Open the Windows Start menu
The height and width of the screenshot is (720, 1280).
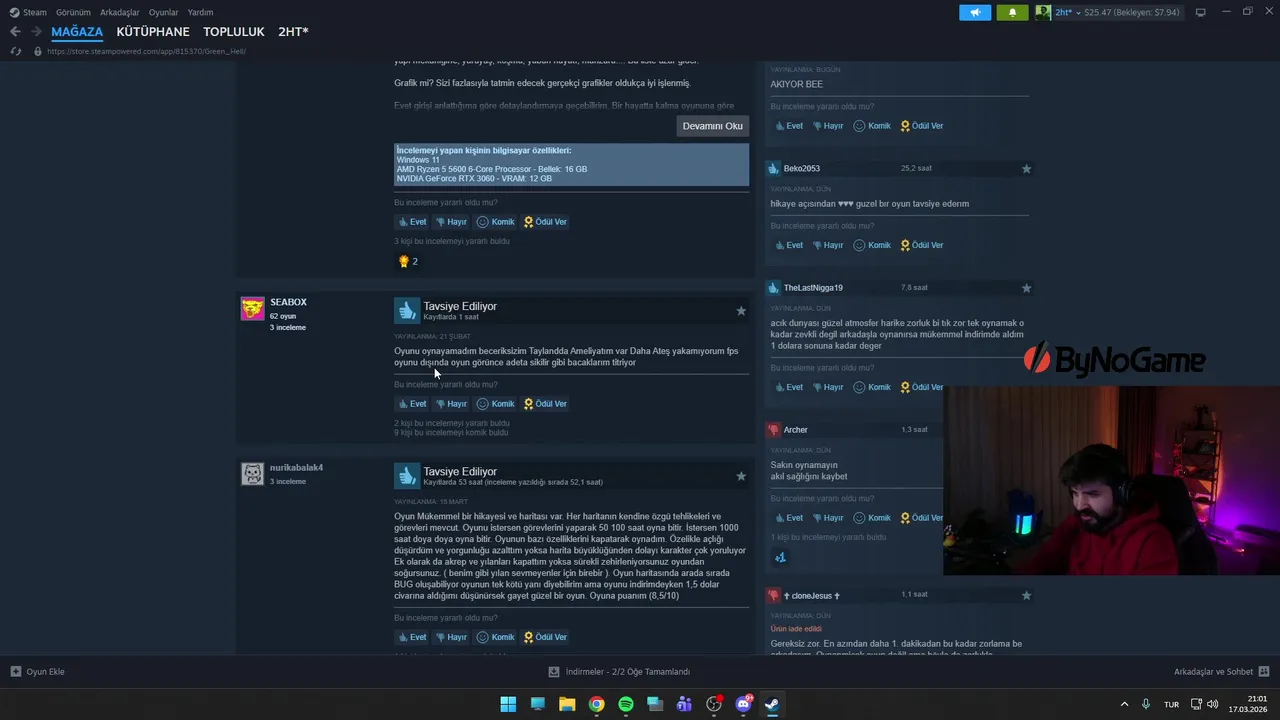coord(508,704)
